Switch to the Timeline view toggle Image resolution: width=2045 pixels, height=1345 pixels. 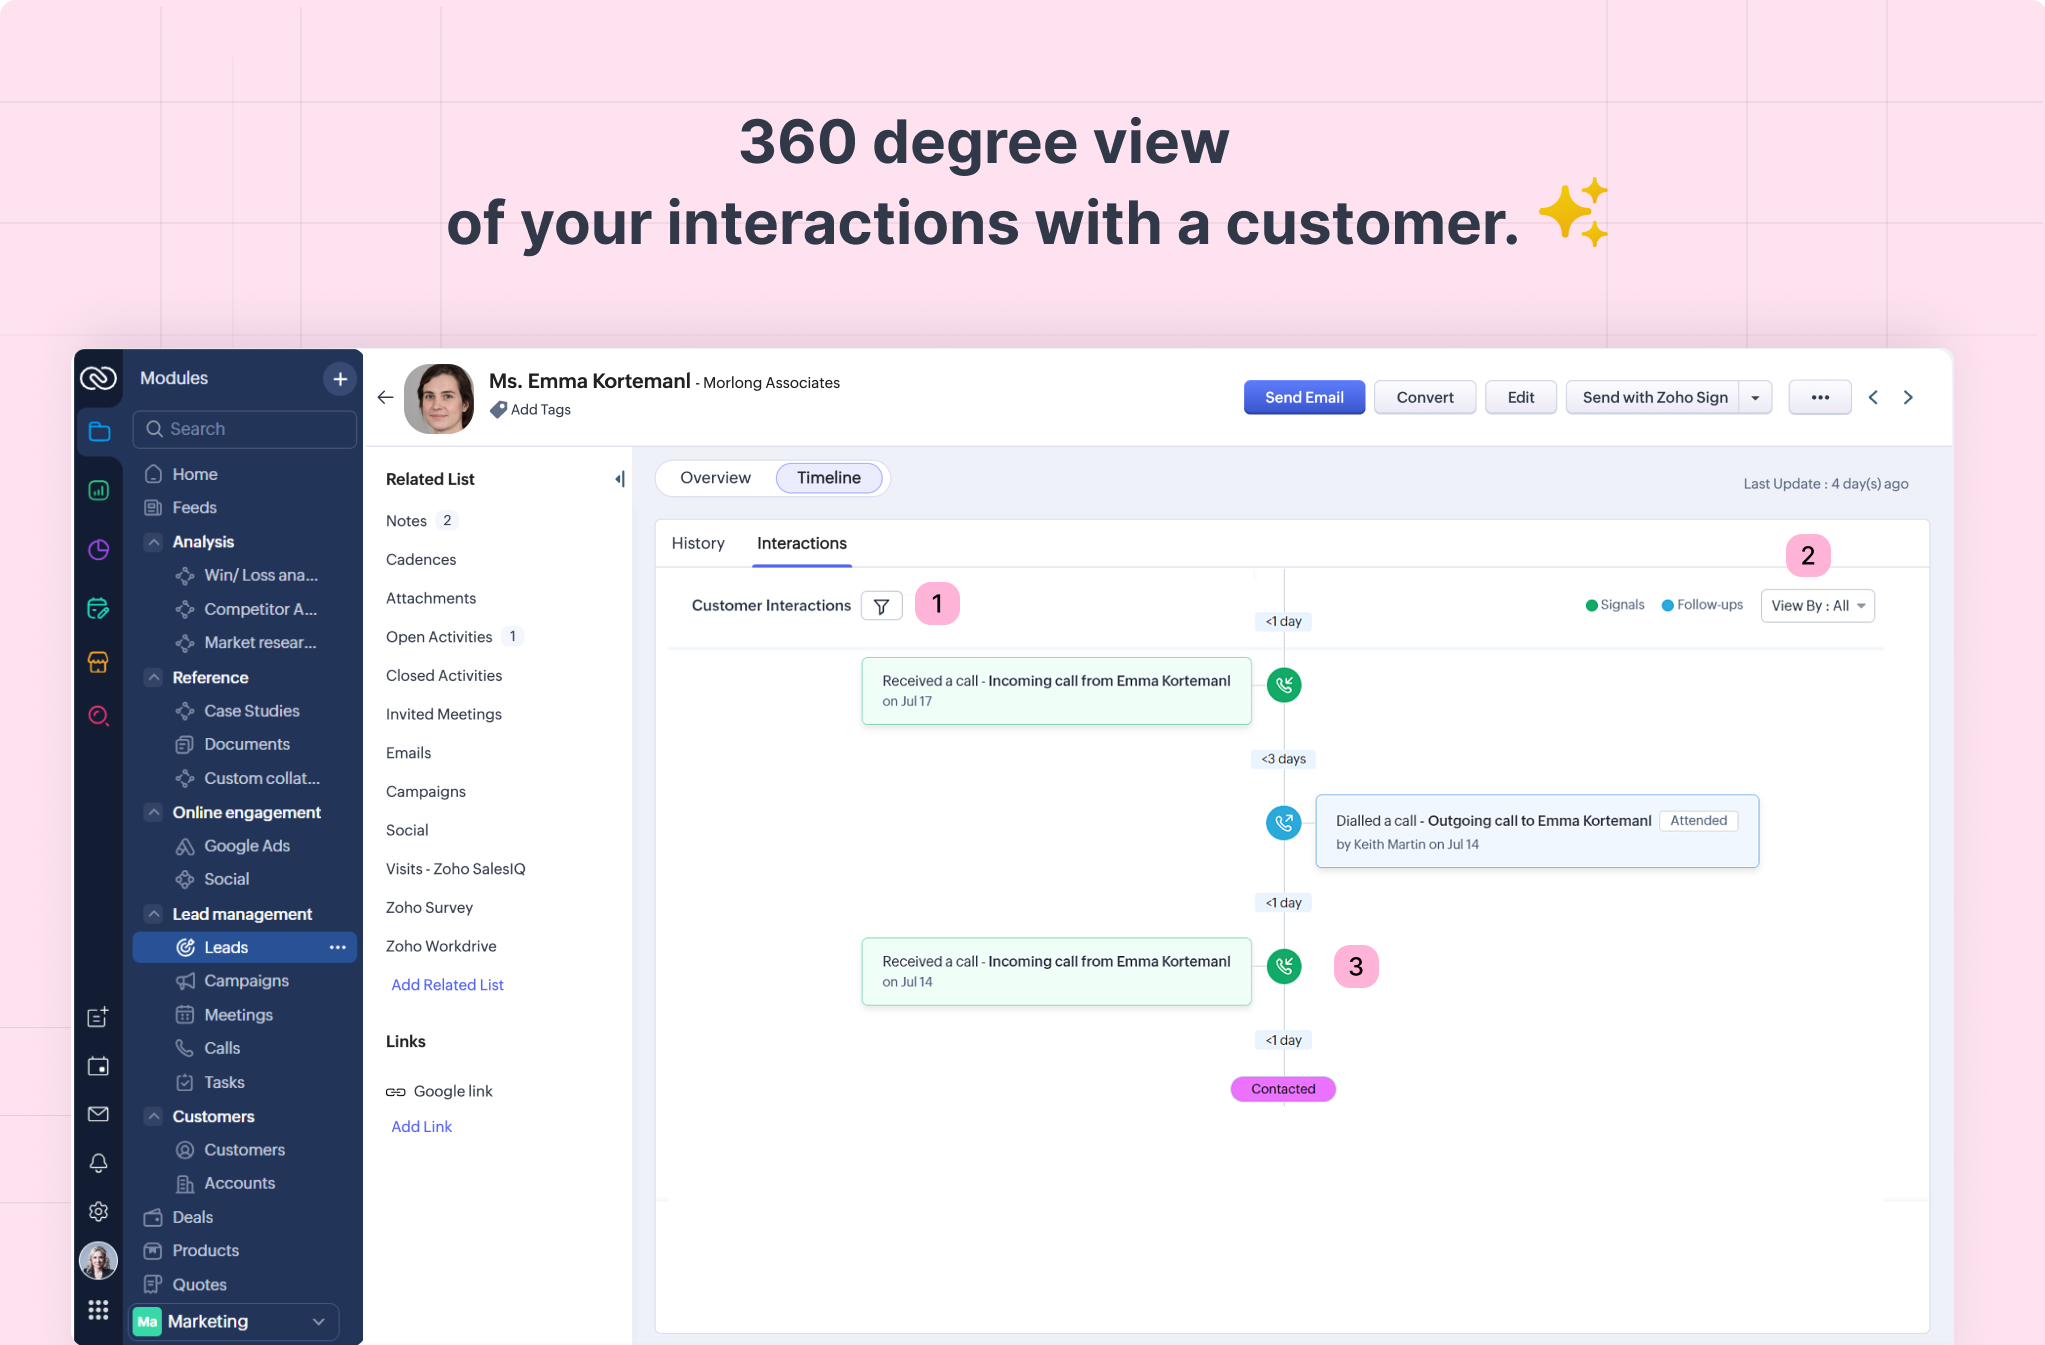point(828,478)
